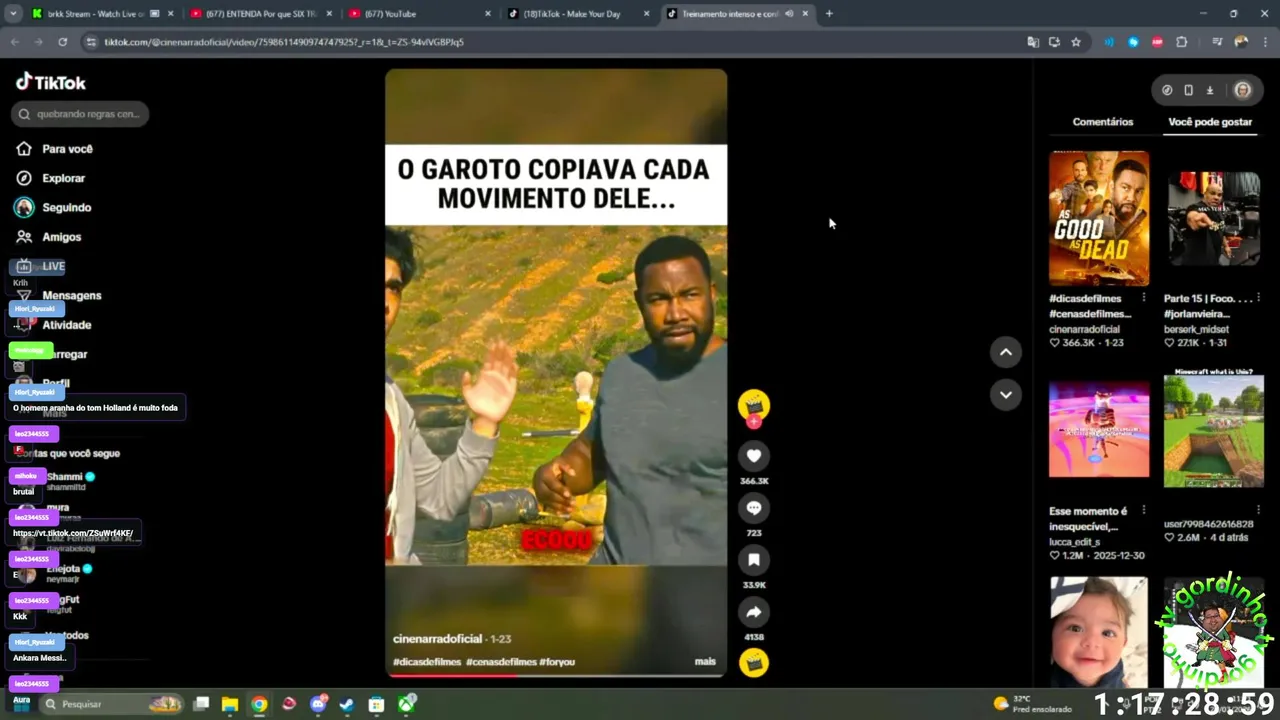Follow cinenarradoficial via yellow avatar
1280x720 pixels.
pos(754,405)
